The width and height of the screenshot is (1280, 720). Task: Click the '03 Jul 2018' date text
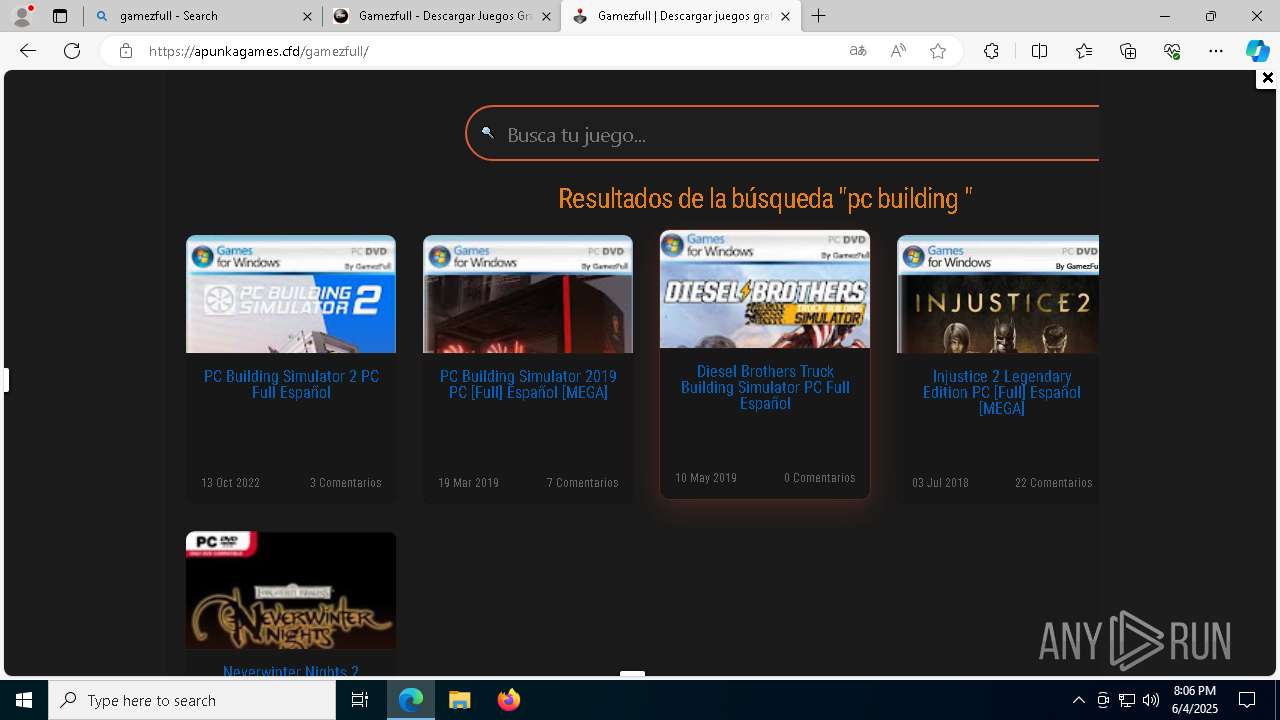click(940, 483)
